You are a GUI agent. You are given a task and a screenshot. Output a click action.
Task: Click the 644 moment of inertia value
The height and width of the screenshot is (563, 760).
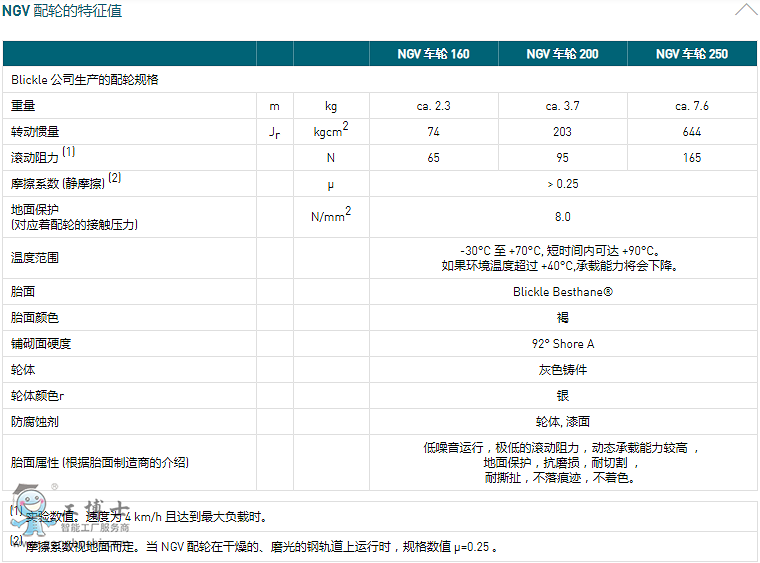point(692,132)
